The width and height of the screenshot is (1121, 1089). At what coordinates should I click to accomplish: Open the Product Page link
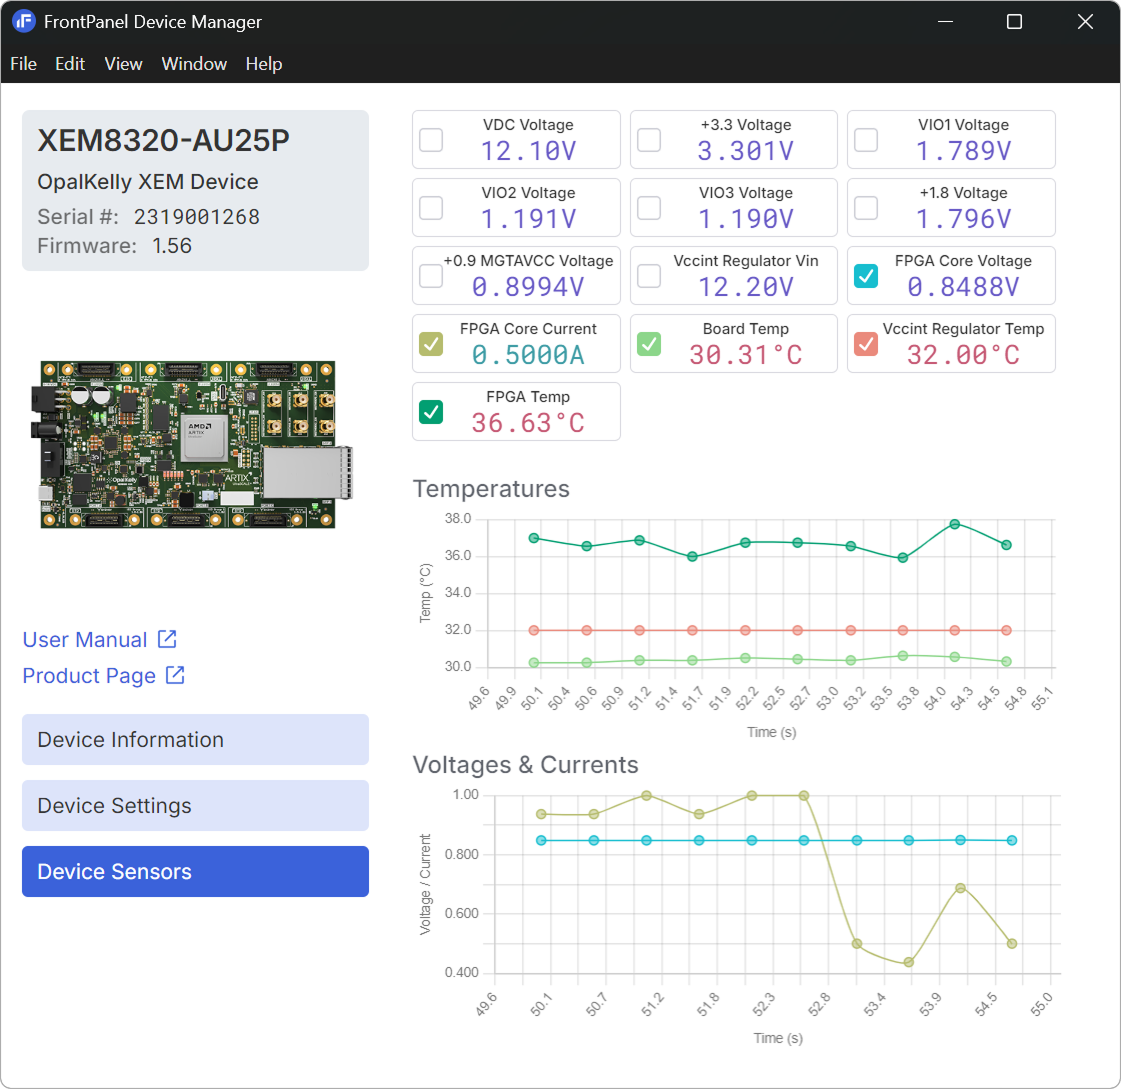104,676
